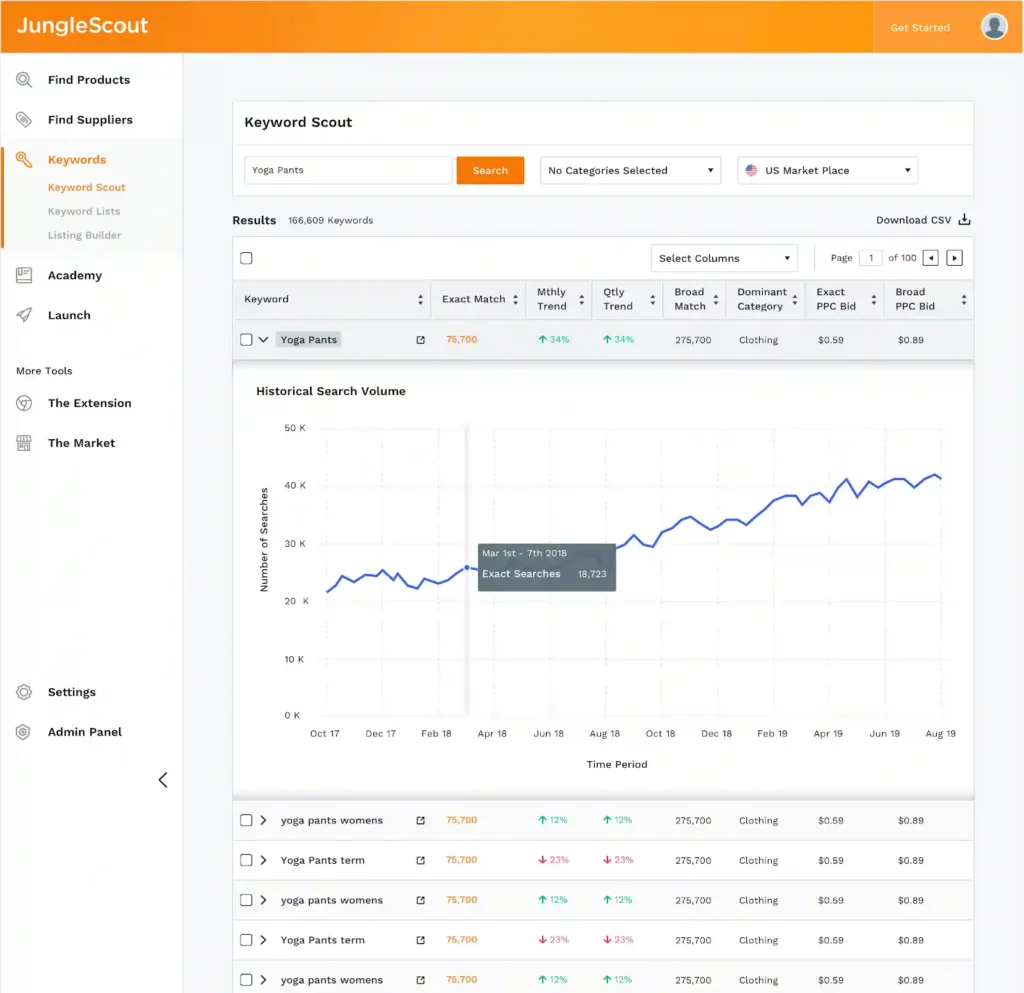Open the user profile avatar

(x=993, y=27)
